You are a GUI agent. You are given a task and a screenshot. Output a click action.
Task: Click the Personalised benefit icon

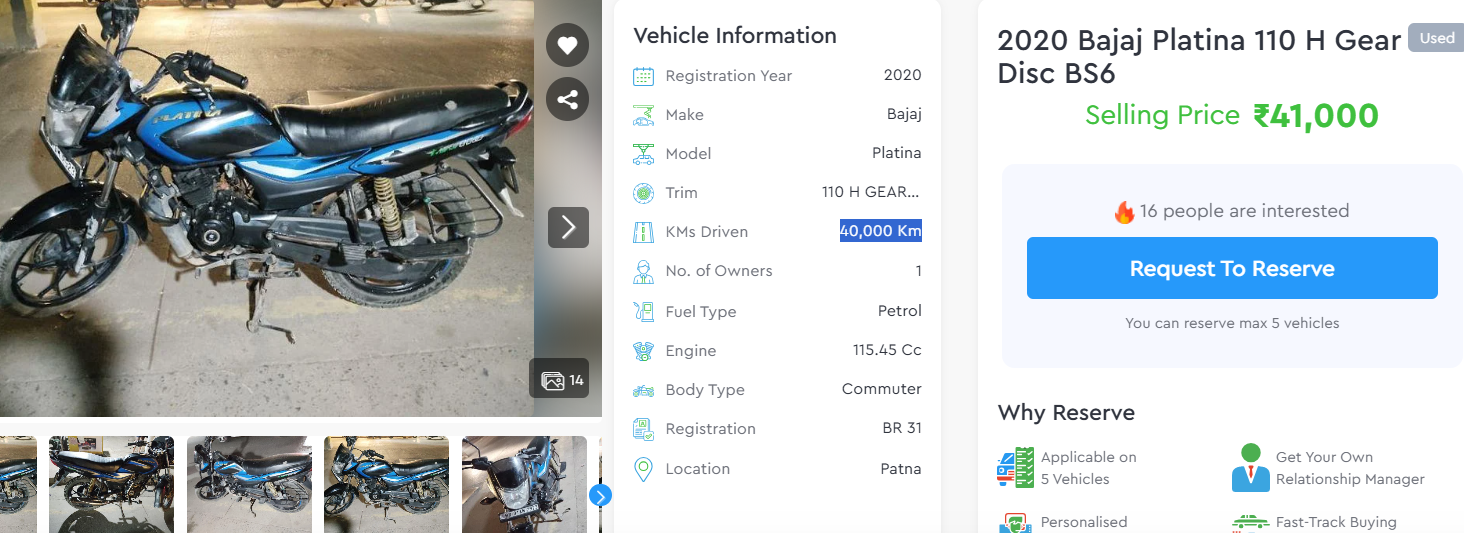coord(1015,523)
